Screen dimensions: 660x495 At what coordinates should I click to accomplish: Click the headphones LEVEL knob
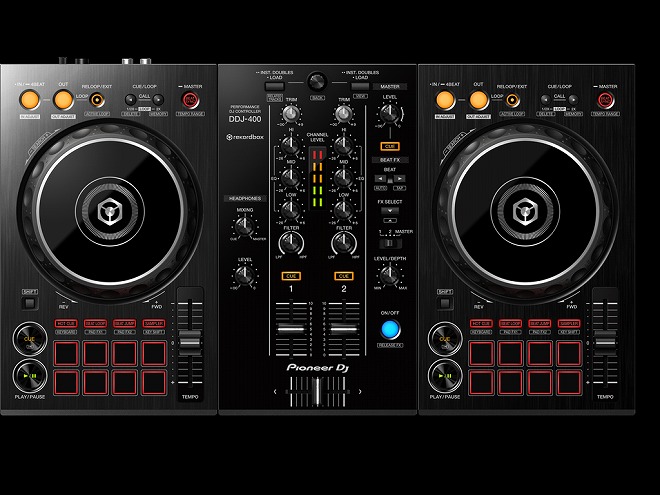pyautogui.click(x=245, y=276)
